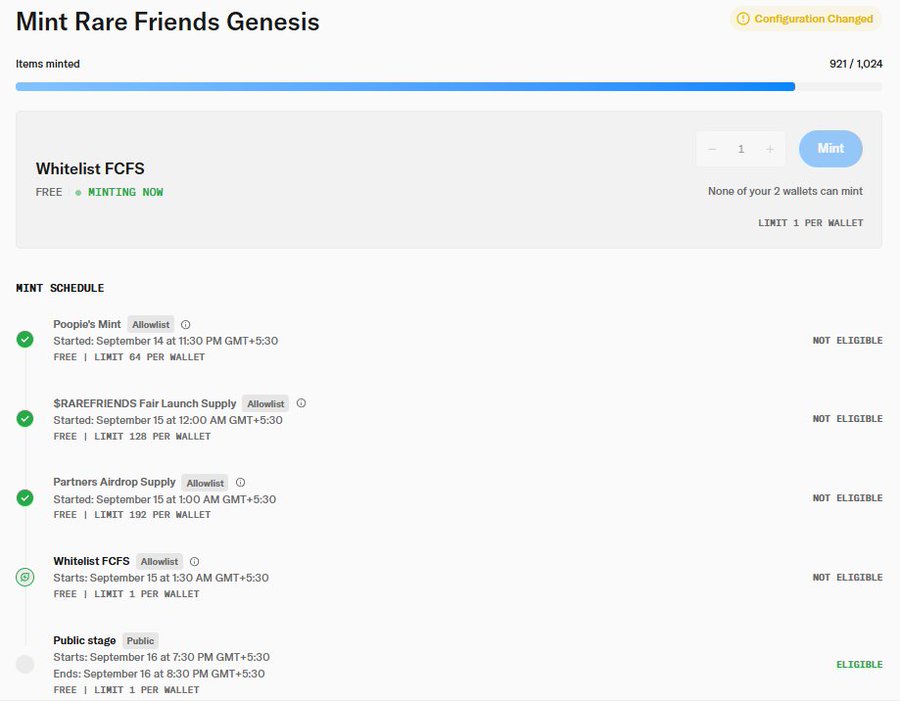Click 'Ends: September 16 at 8:30 PM GMT+5:30'

159,674
